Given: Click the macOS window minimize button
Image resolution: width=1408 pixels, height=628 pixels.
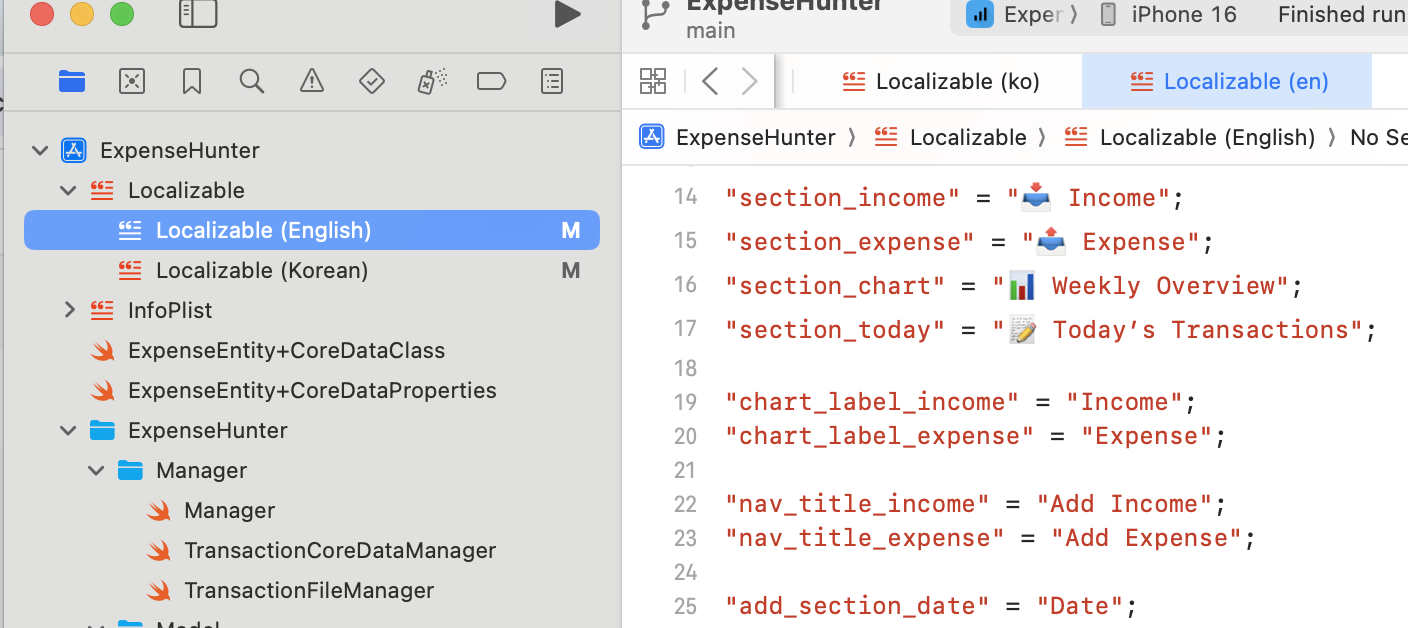Looking at the screenshot, I should click(81, 14).
